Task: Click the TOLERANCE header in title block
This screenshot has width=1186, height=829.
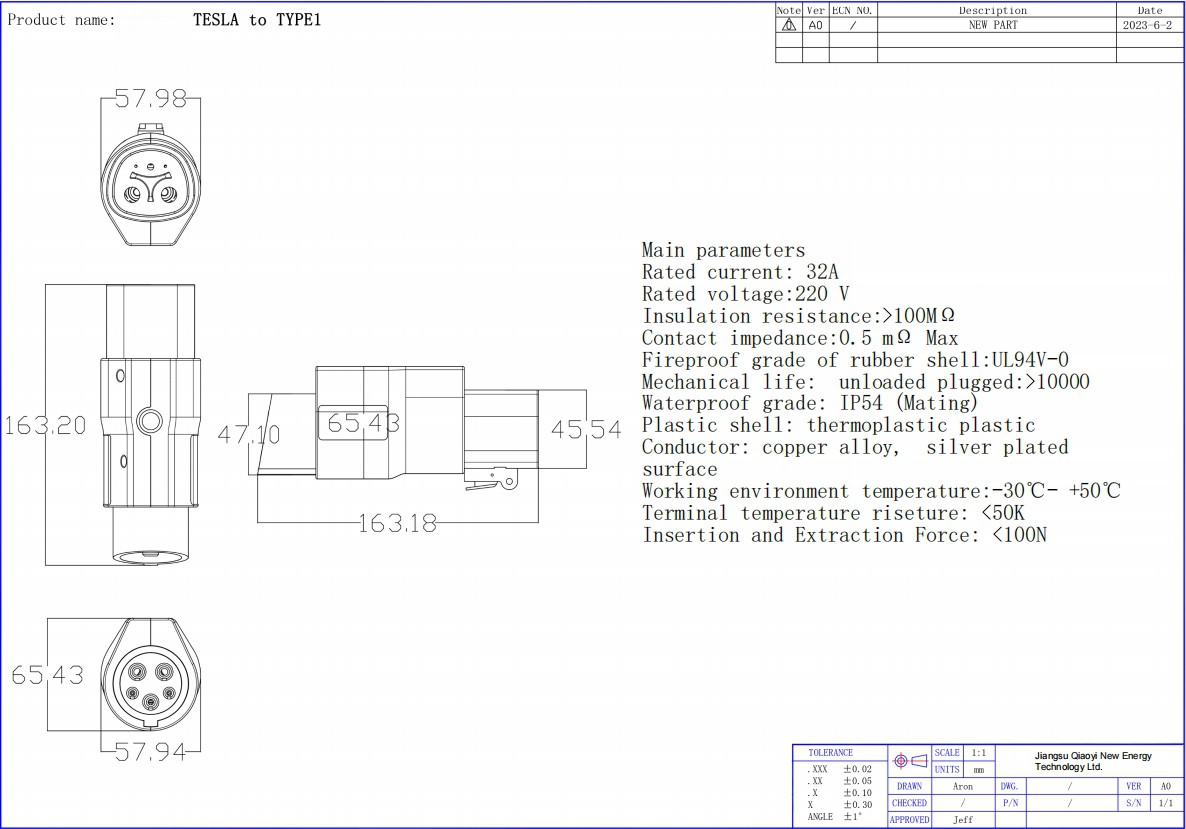Action: [830, 753]
